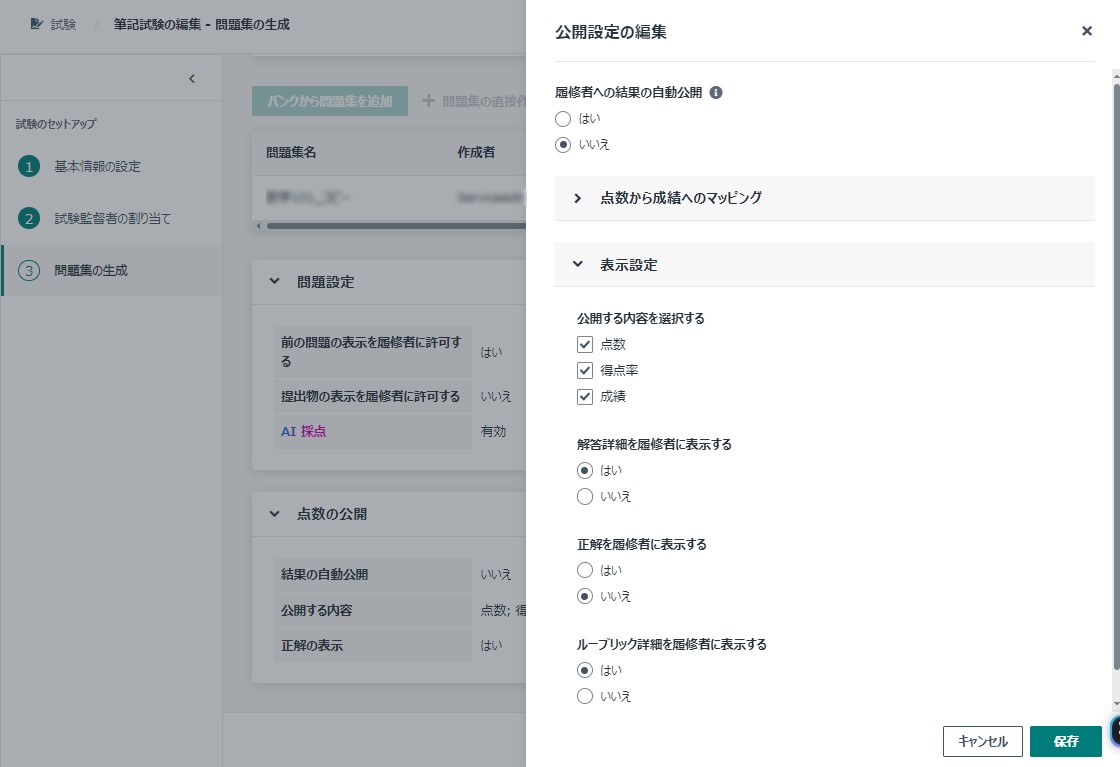Screen dimensions: 1120x767
Task: Collapse the 問題設定 section
Action: [275, 282]
